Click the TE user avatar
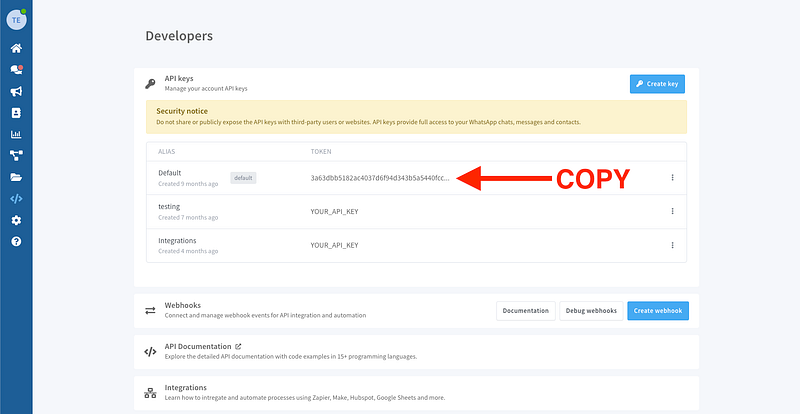This screenshot has width=800, height=414. tap(16, 18)
